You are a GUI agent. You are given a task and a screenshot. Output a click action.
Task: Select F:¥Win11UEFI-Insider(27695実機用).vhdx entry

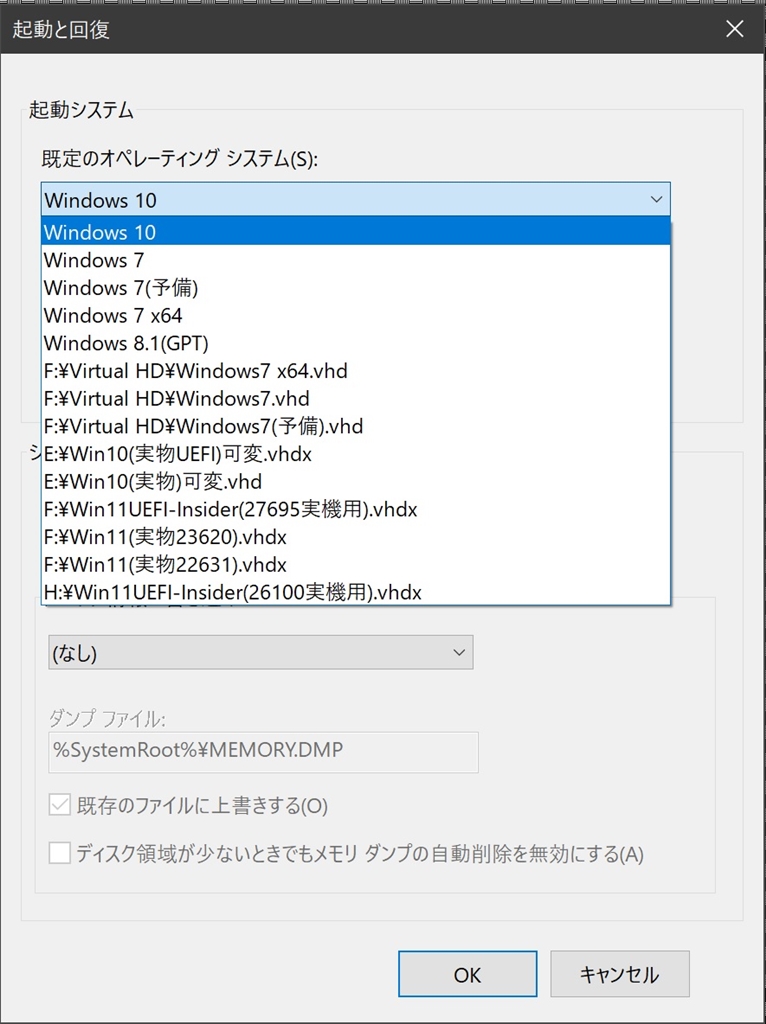[355, 509]
